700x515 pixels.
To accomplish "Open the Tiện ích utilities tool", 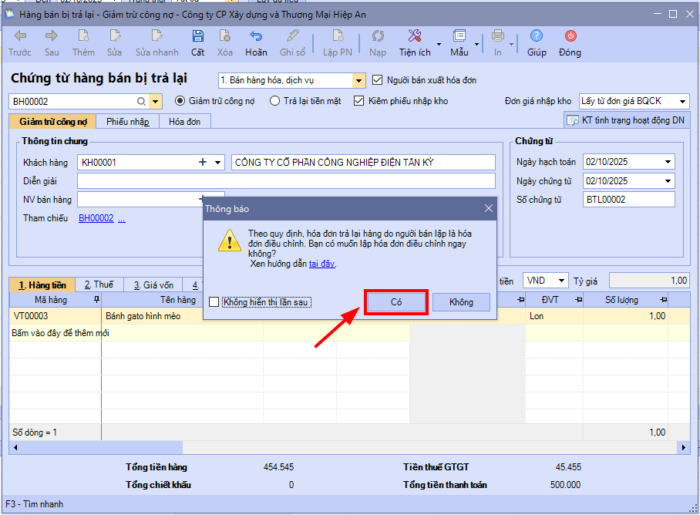I will tap(414, 42).
